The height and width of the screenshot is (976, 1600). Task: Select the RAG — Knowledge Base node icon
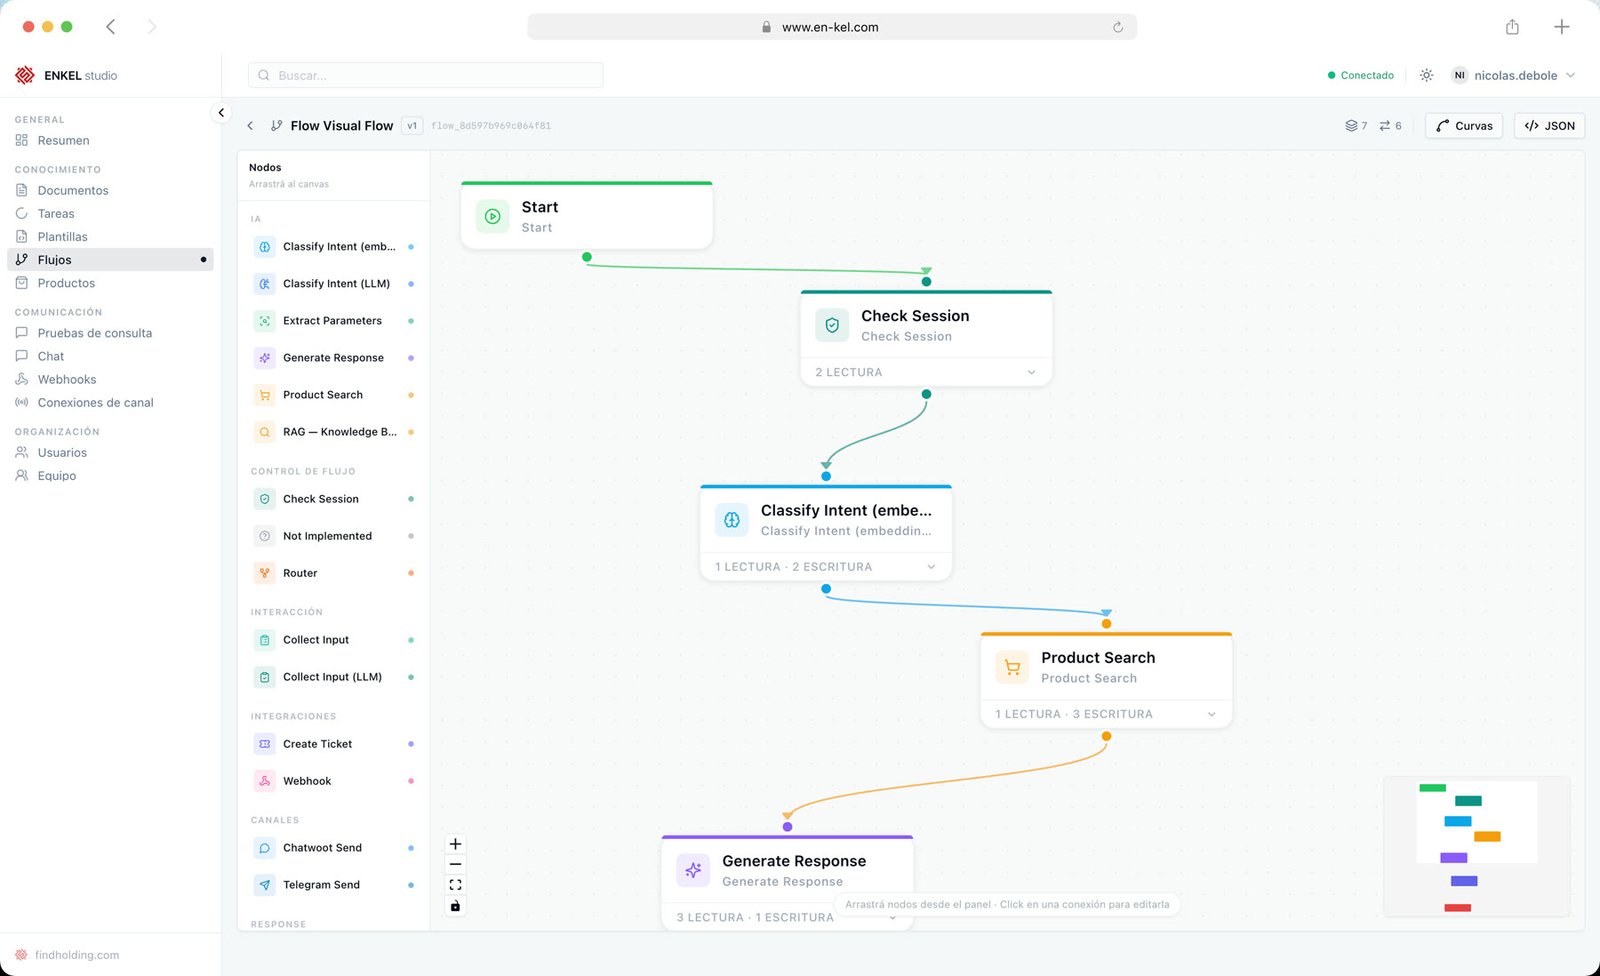(264, 431)
